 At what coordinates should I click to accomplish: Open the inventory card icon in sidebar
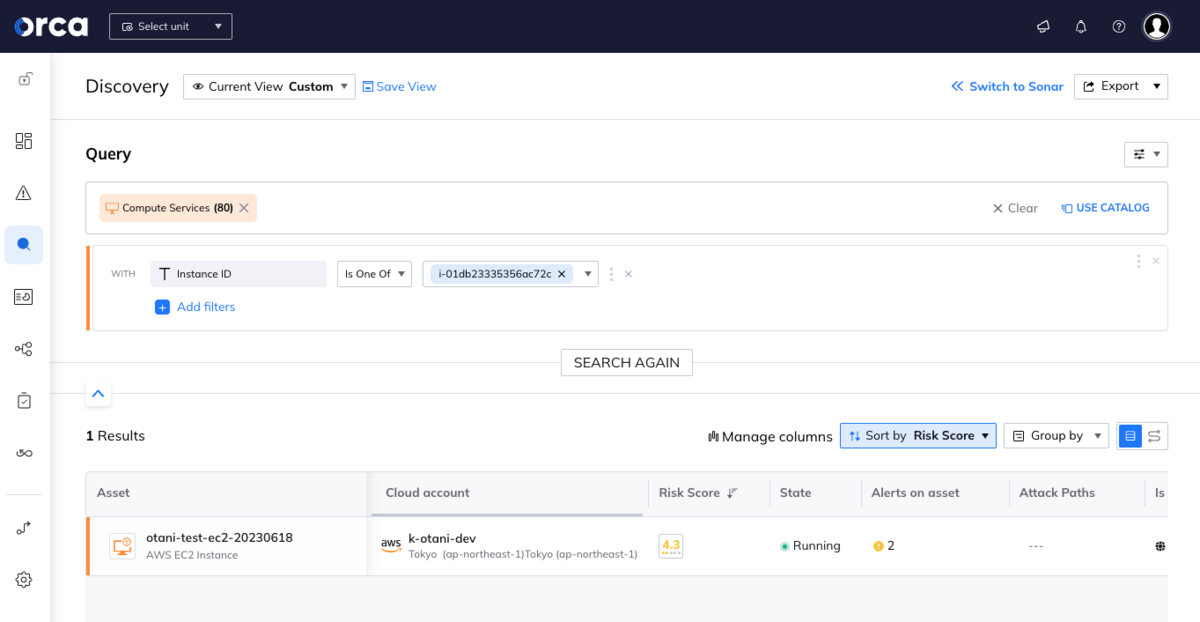[x=24, y=296]
